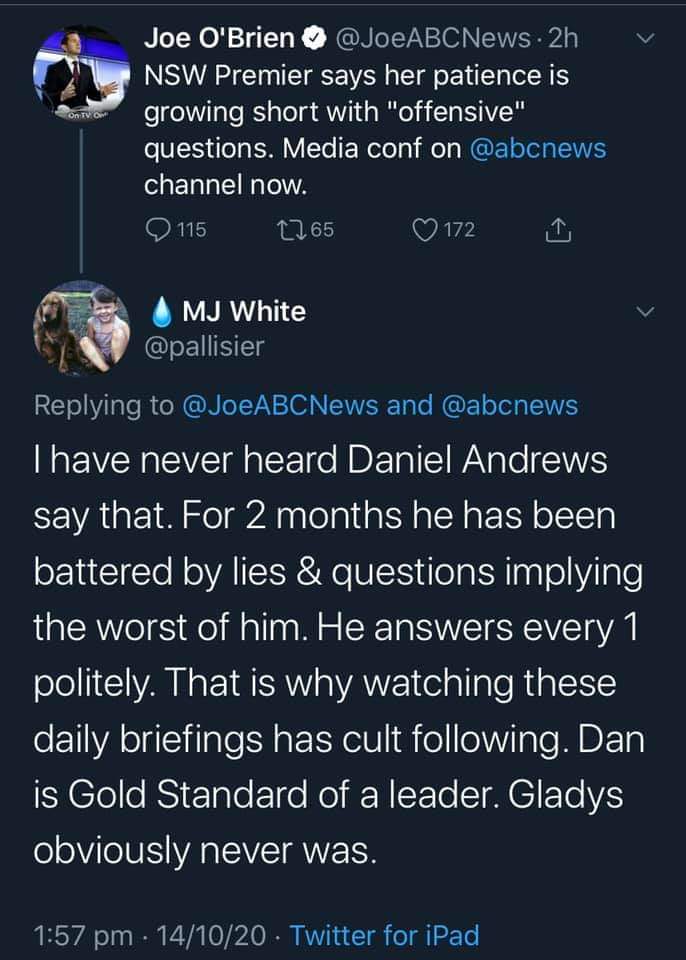Click the 2h timestamp on Joe's tweet
Image resolution: width=686 pixels, height=960 pixels.
click(563, 39)
